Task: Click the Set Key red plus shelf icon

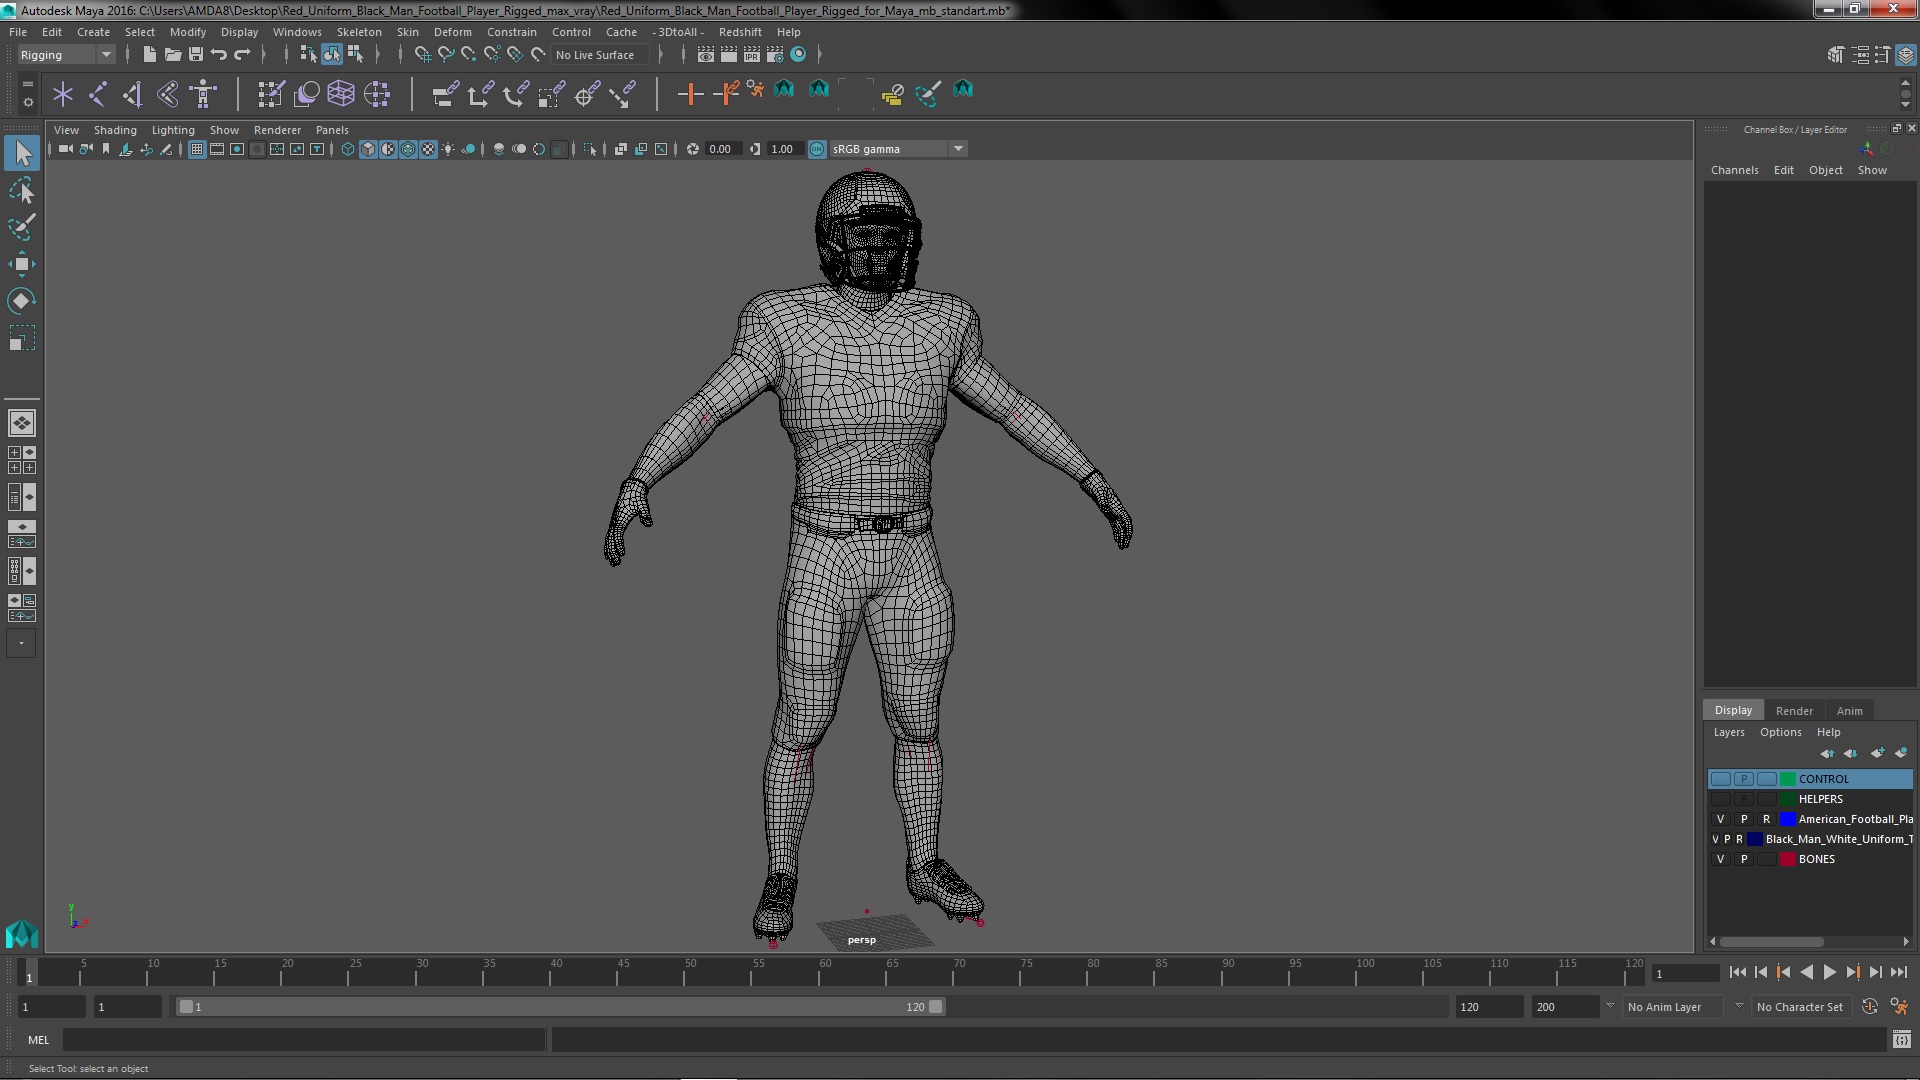Action: 690,94
